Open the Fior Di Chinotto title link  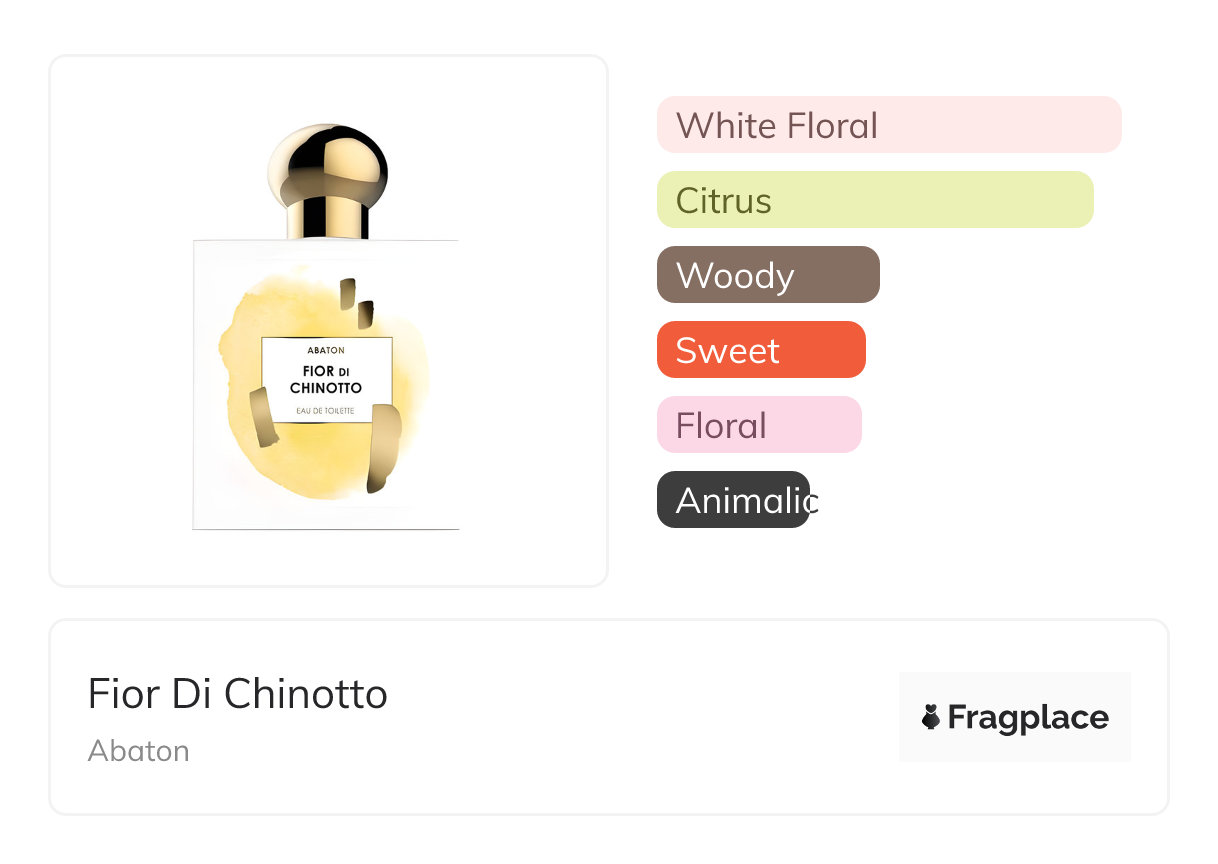point(238,694)
